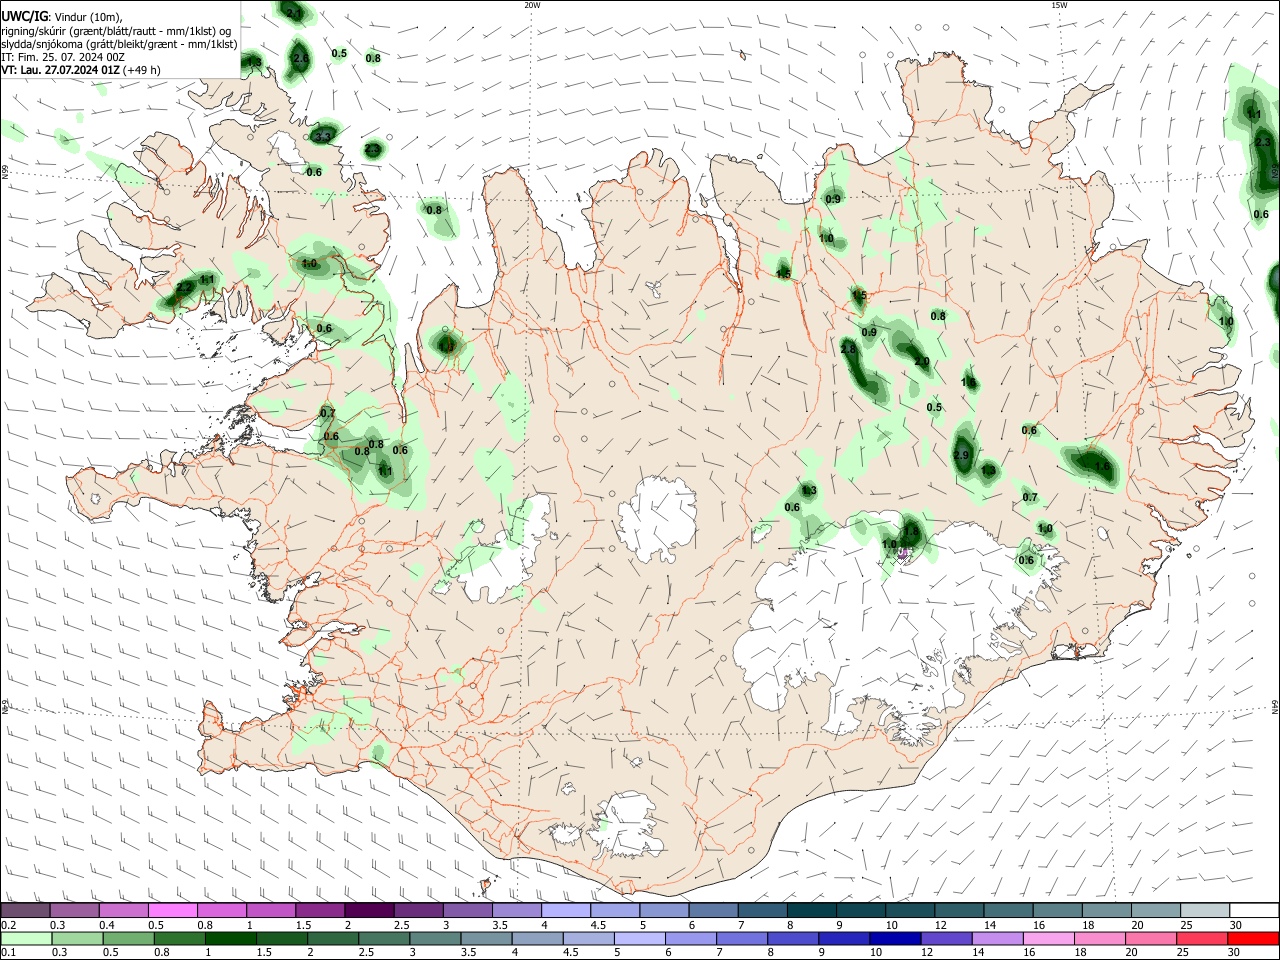Select the dark blue swatch marked 10, lower legend

click(x=893, y=939)
